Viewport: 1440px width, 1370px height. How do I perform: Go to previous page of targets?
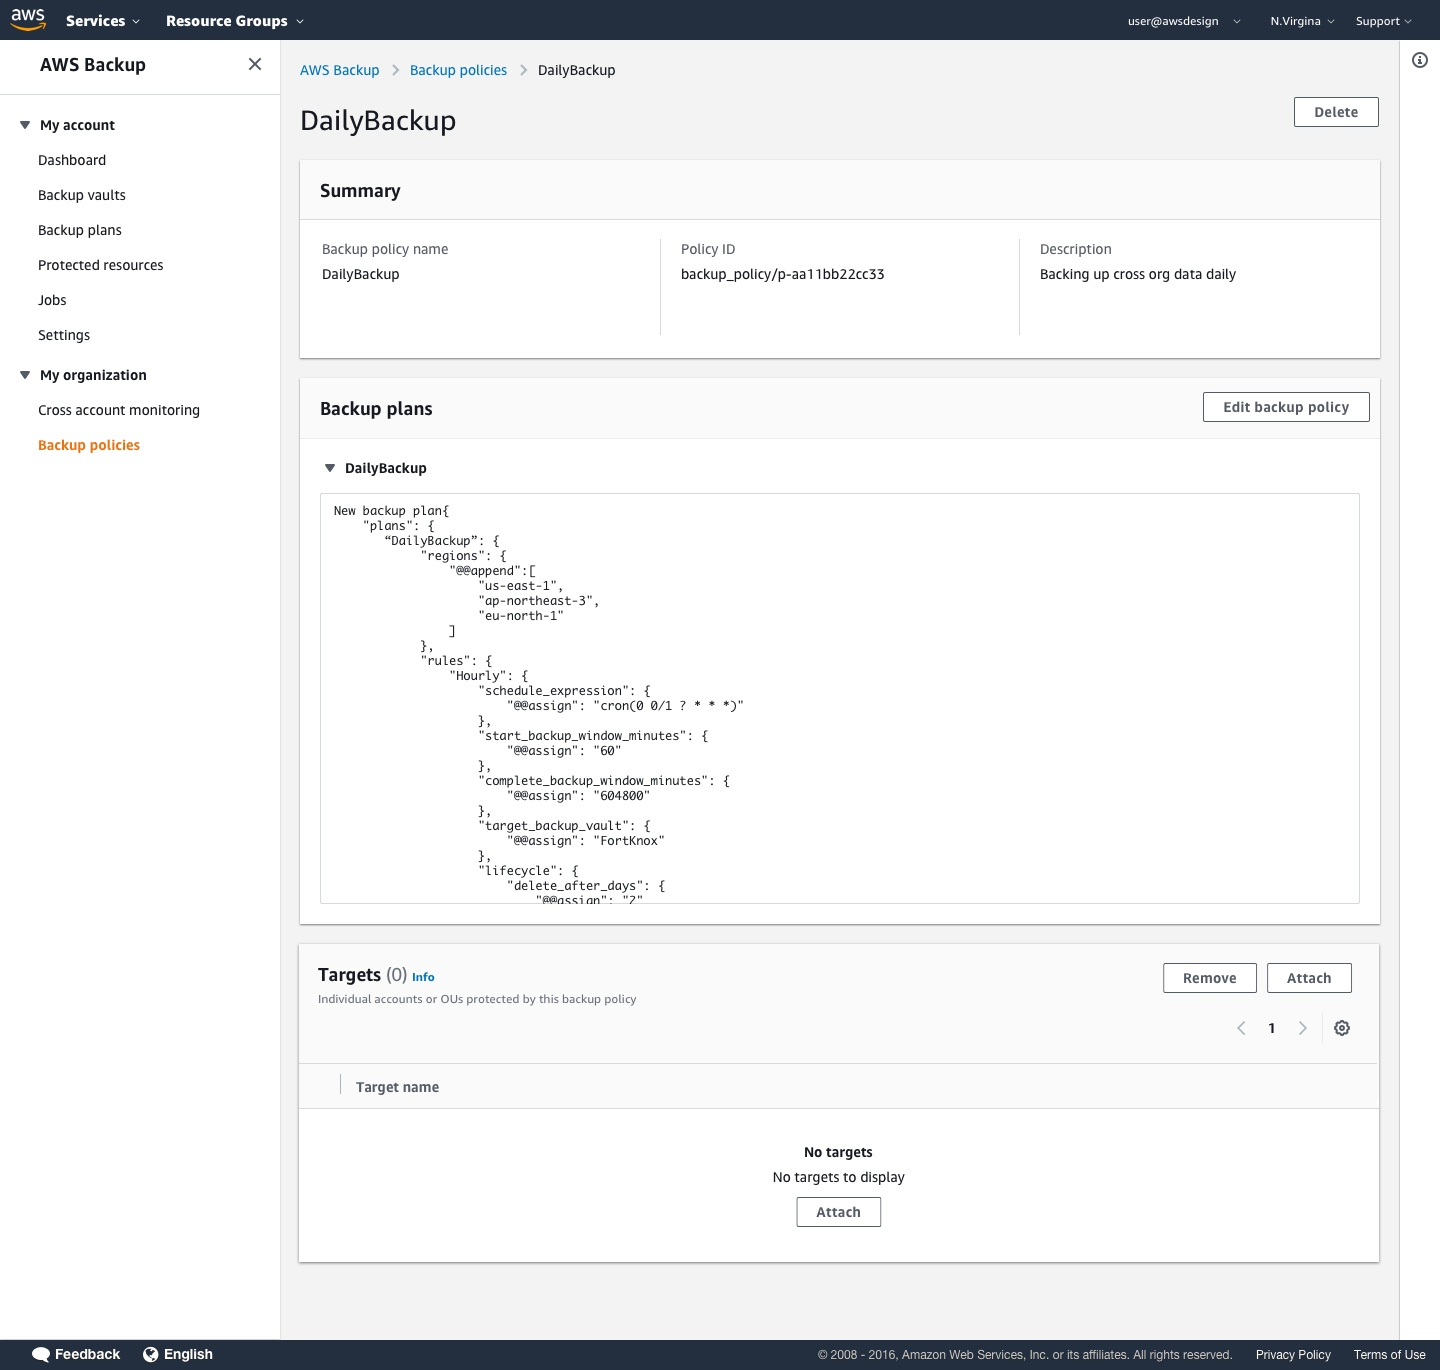click(x=1241, y=1028)
